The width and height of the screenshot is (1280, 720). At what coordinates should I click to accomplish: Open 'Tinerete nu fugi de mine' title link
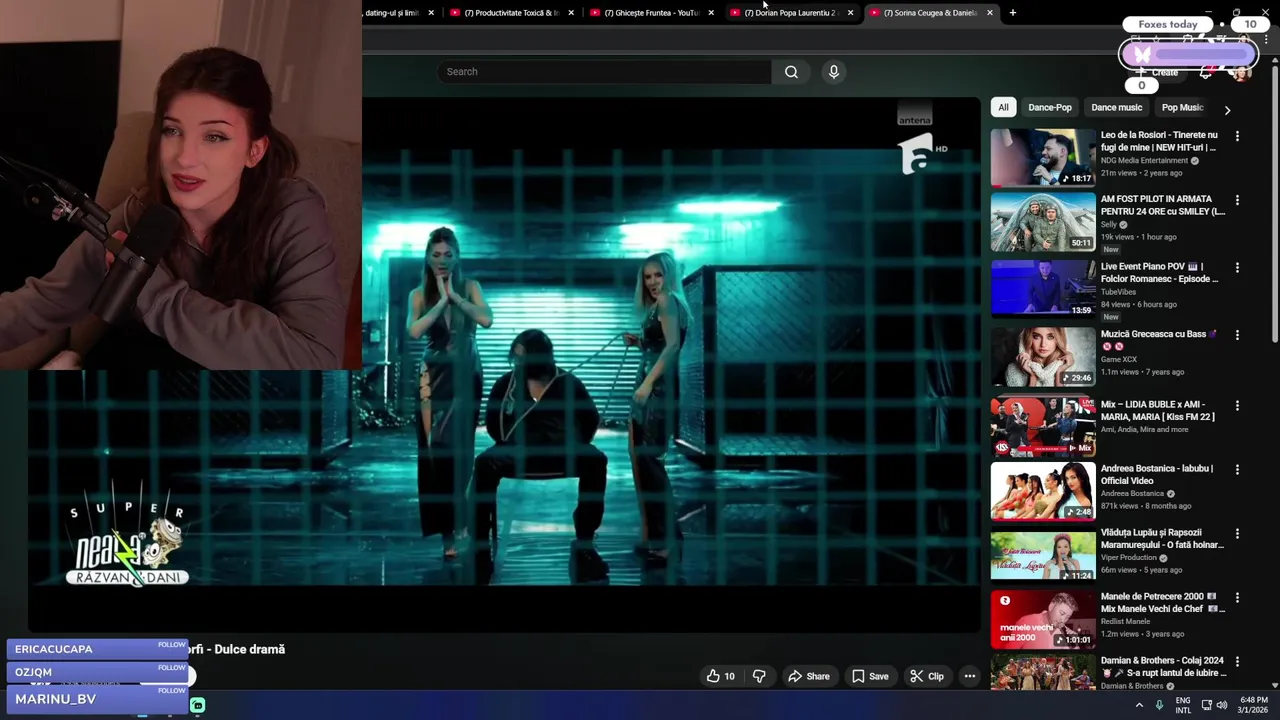pos(1159,141)
